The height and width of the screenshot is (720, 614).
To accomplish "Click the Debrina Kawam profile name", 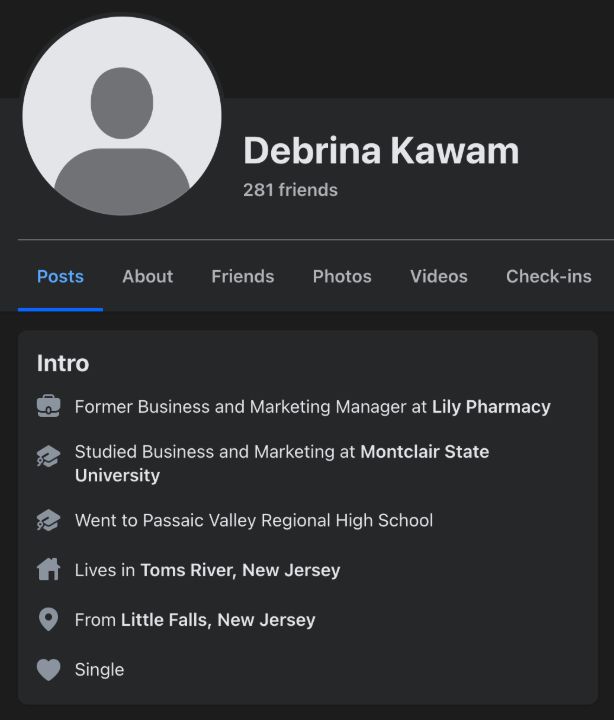I will (381, 151).
